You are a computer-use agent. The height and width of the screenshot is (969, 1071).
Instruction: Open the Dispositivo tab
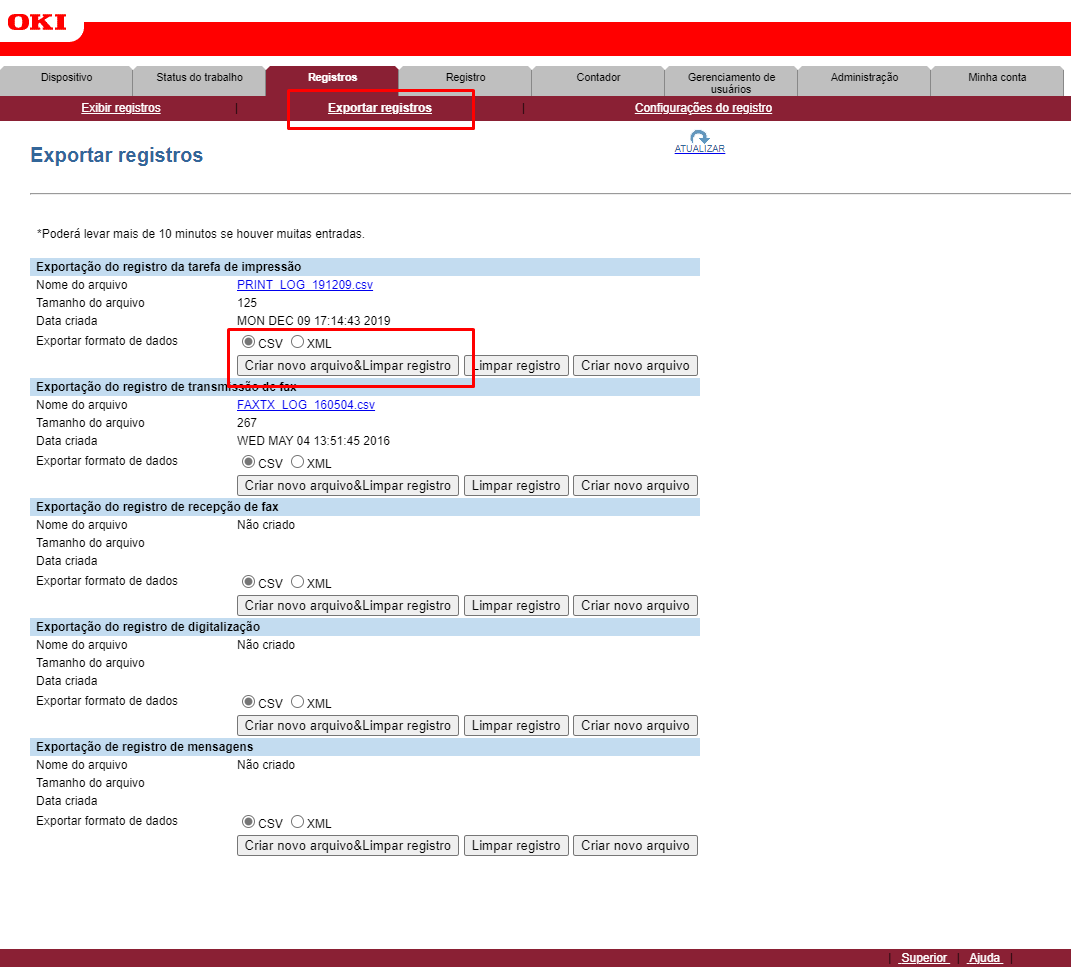(x=66, y=78)
